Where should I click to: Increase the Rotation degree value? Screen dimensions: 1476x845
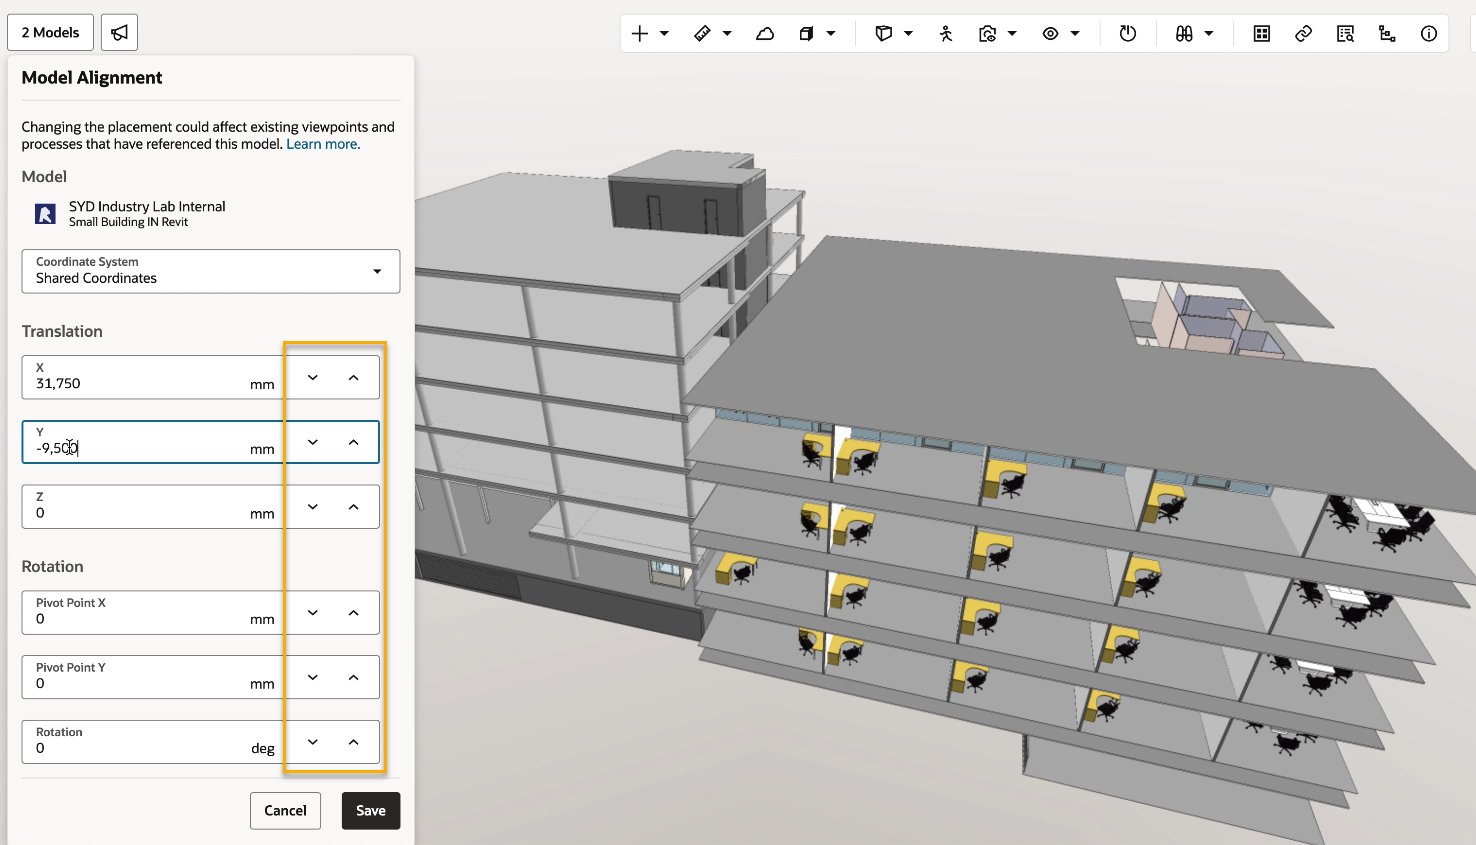353,742
